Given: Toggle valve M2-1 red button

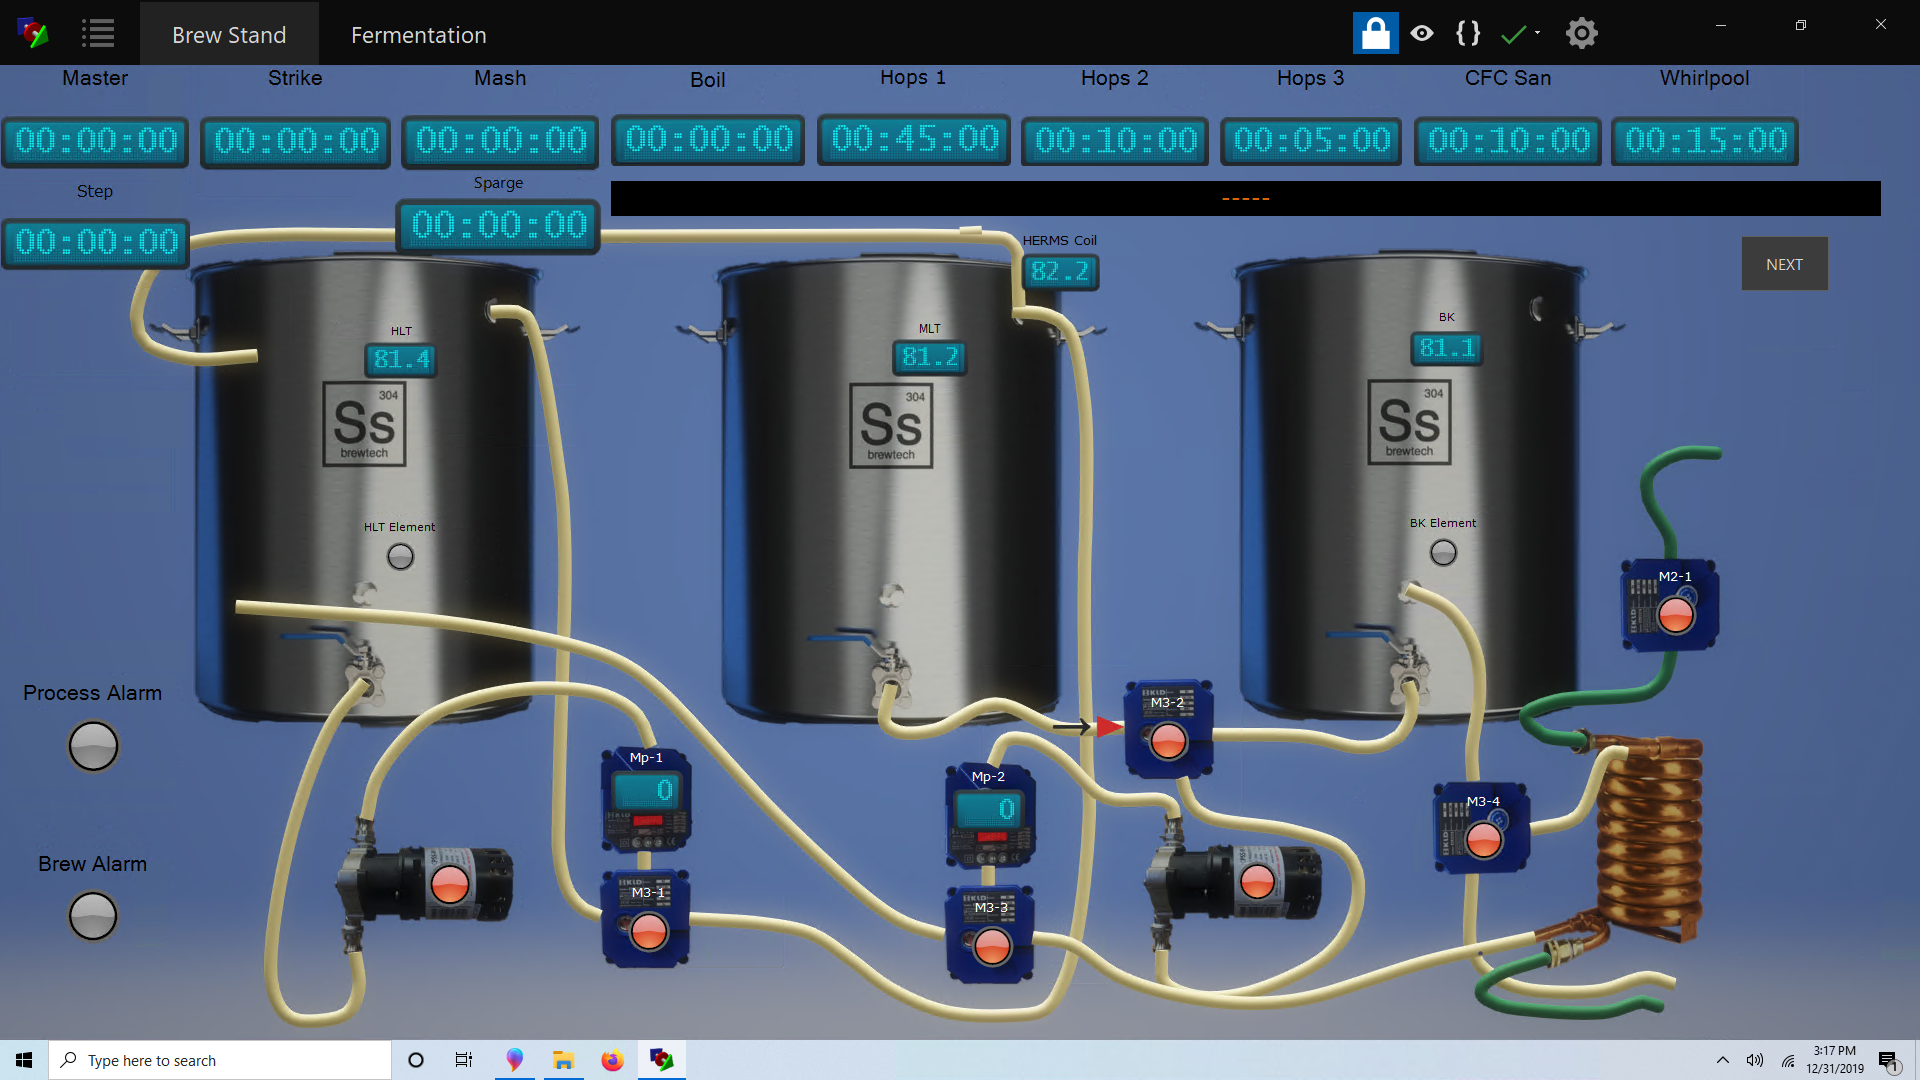Looking at the screenshot, I should pos(1675,615).
